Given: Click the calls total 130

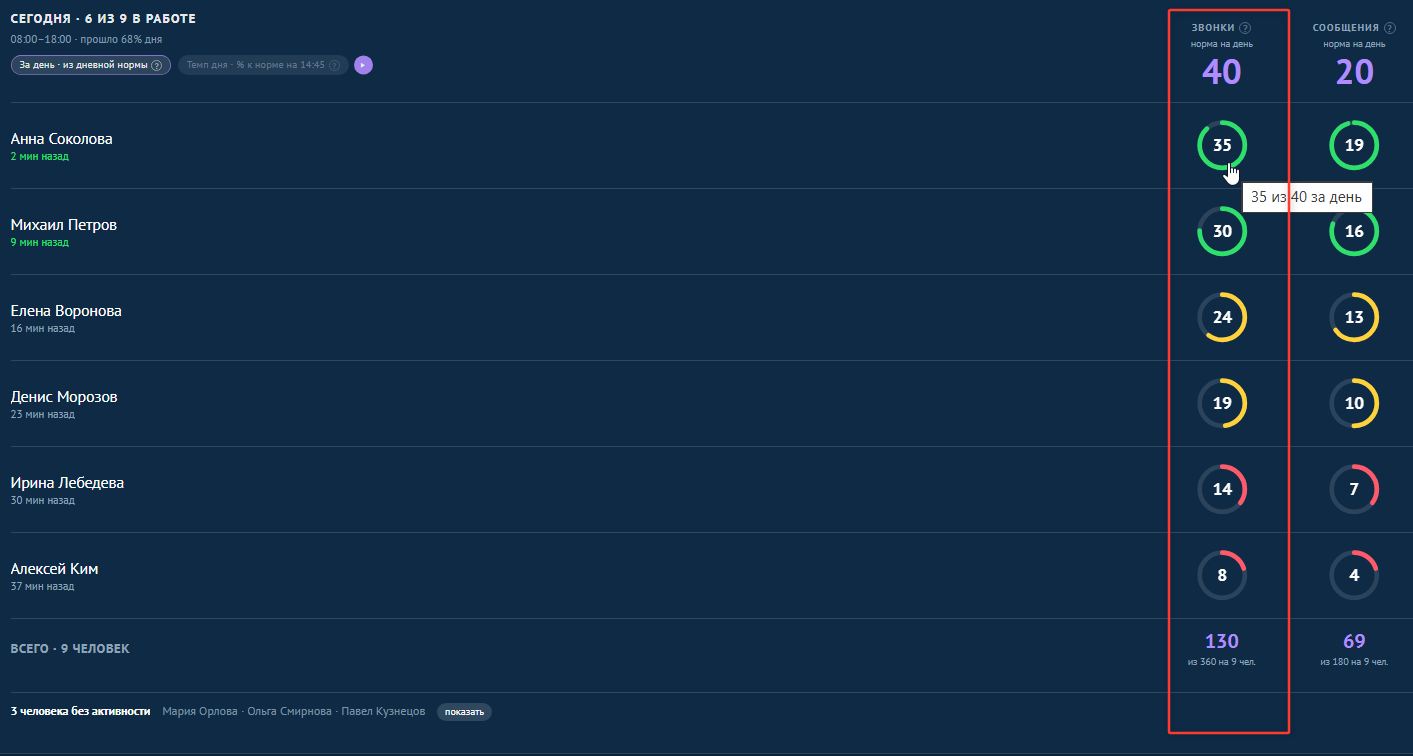Looking at the screenshot, I should point(1222,641).
